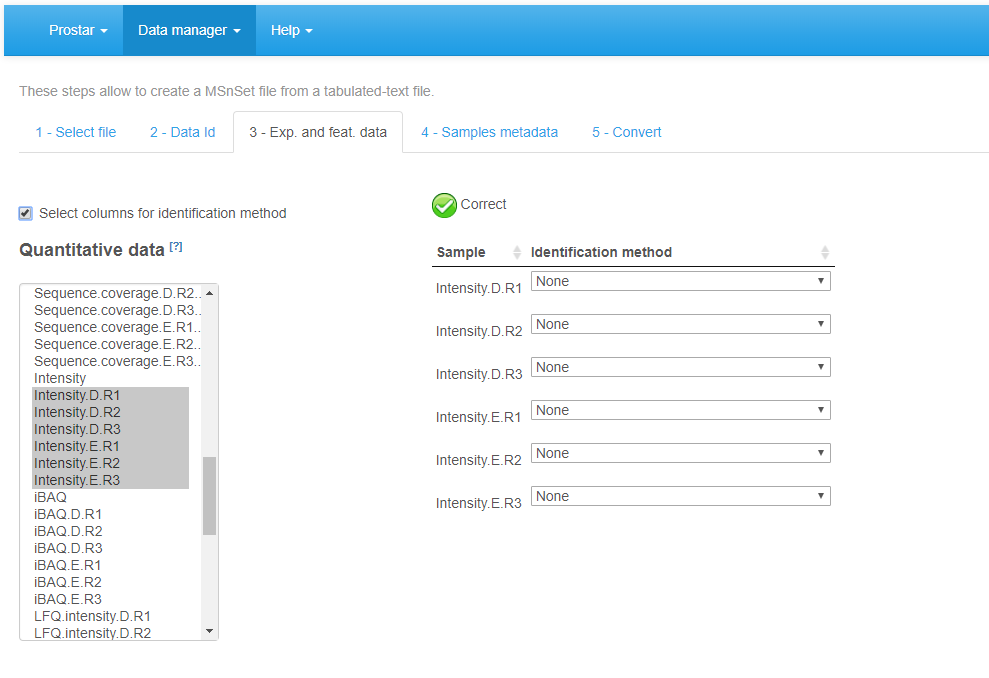Click the sort arrows on the Sample column
The image size is (989, 678).
coord(518,252)
